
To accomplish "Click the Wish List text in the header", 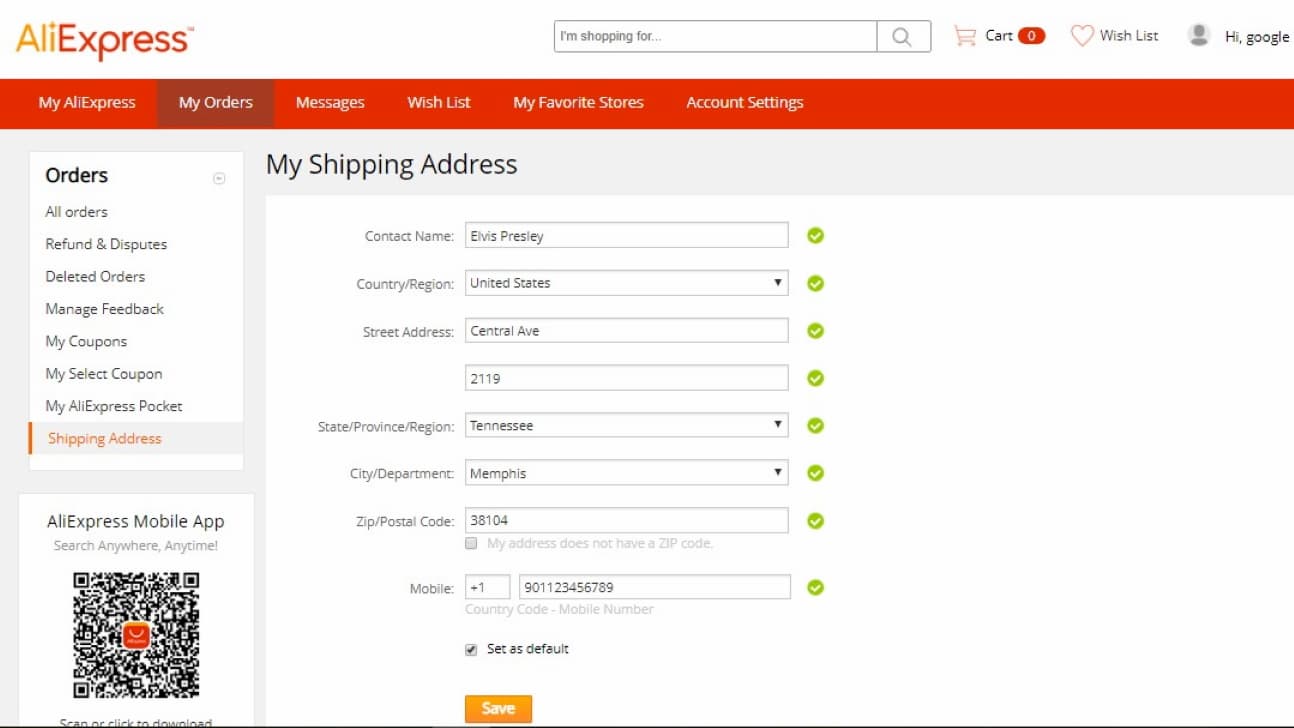I will pos(1129,35).
